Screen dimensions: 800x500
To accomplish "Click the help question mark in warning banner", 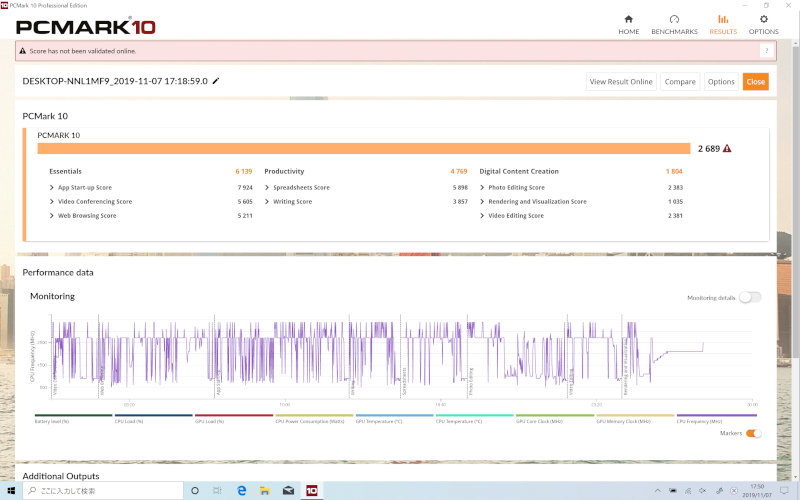I will tap(766, 51).
